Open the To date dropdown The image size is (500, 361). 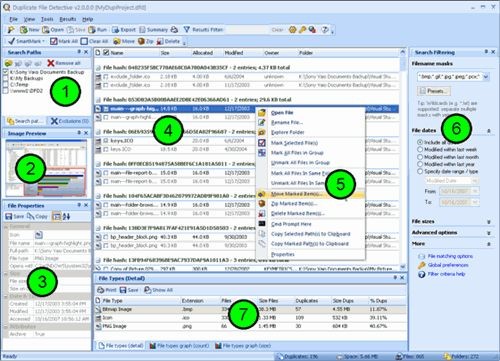(475, 202)
